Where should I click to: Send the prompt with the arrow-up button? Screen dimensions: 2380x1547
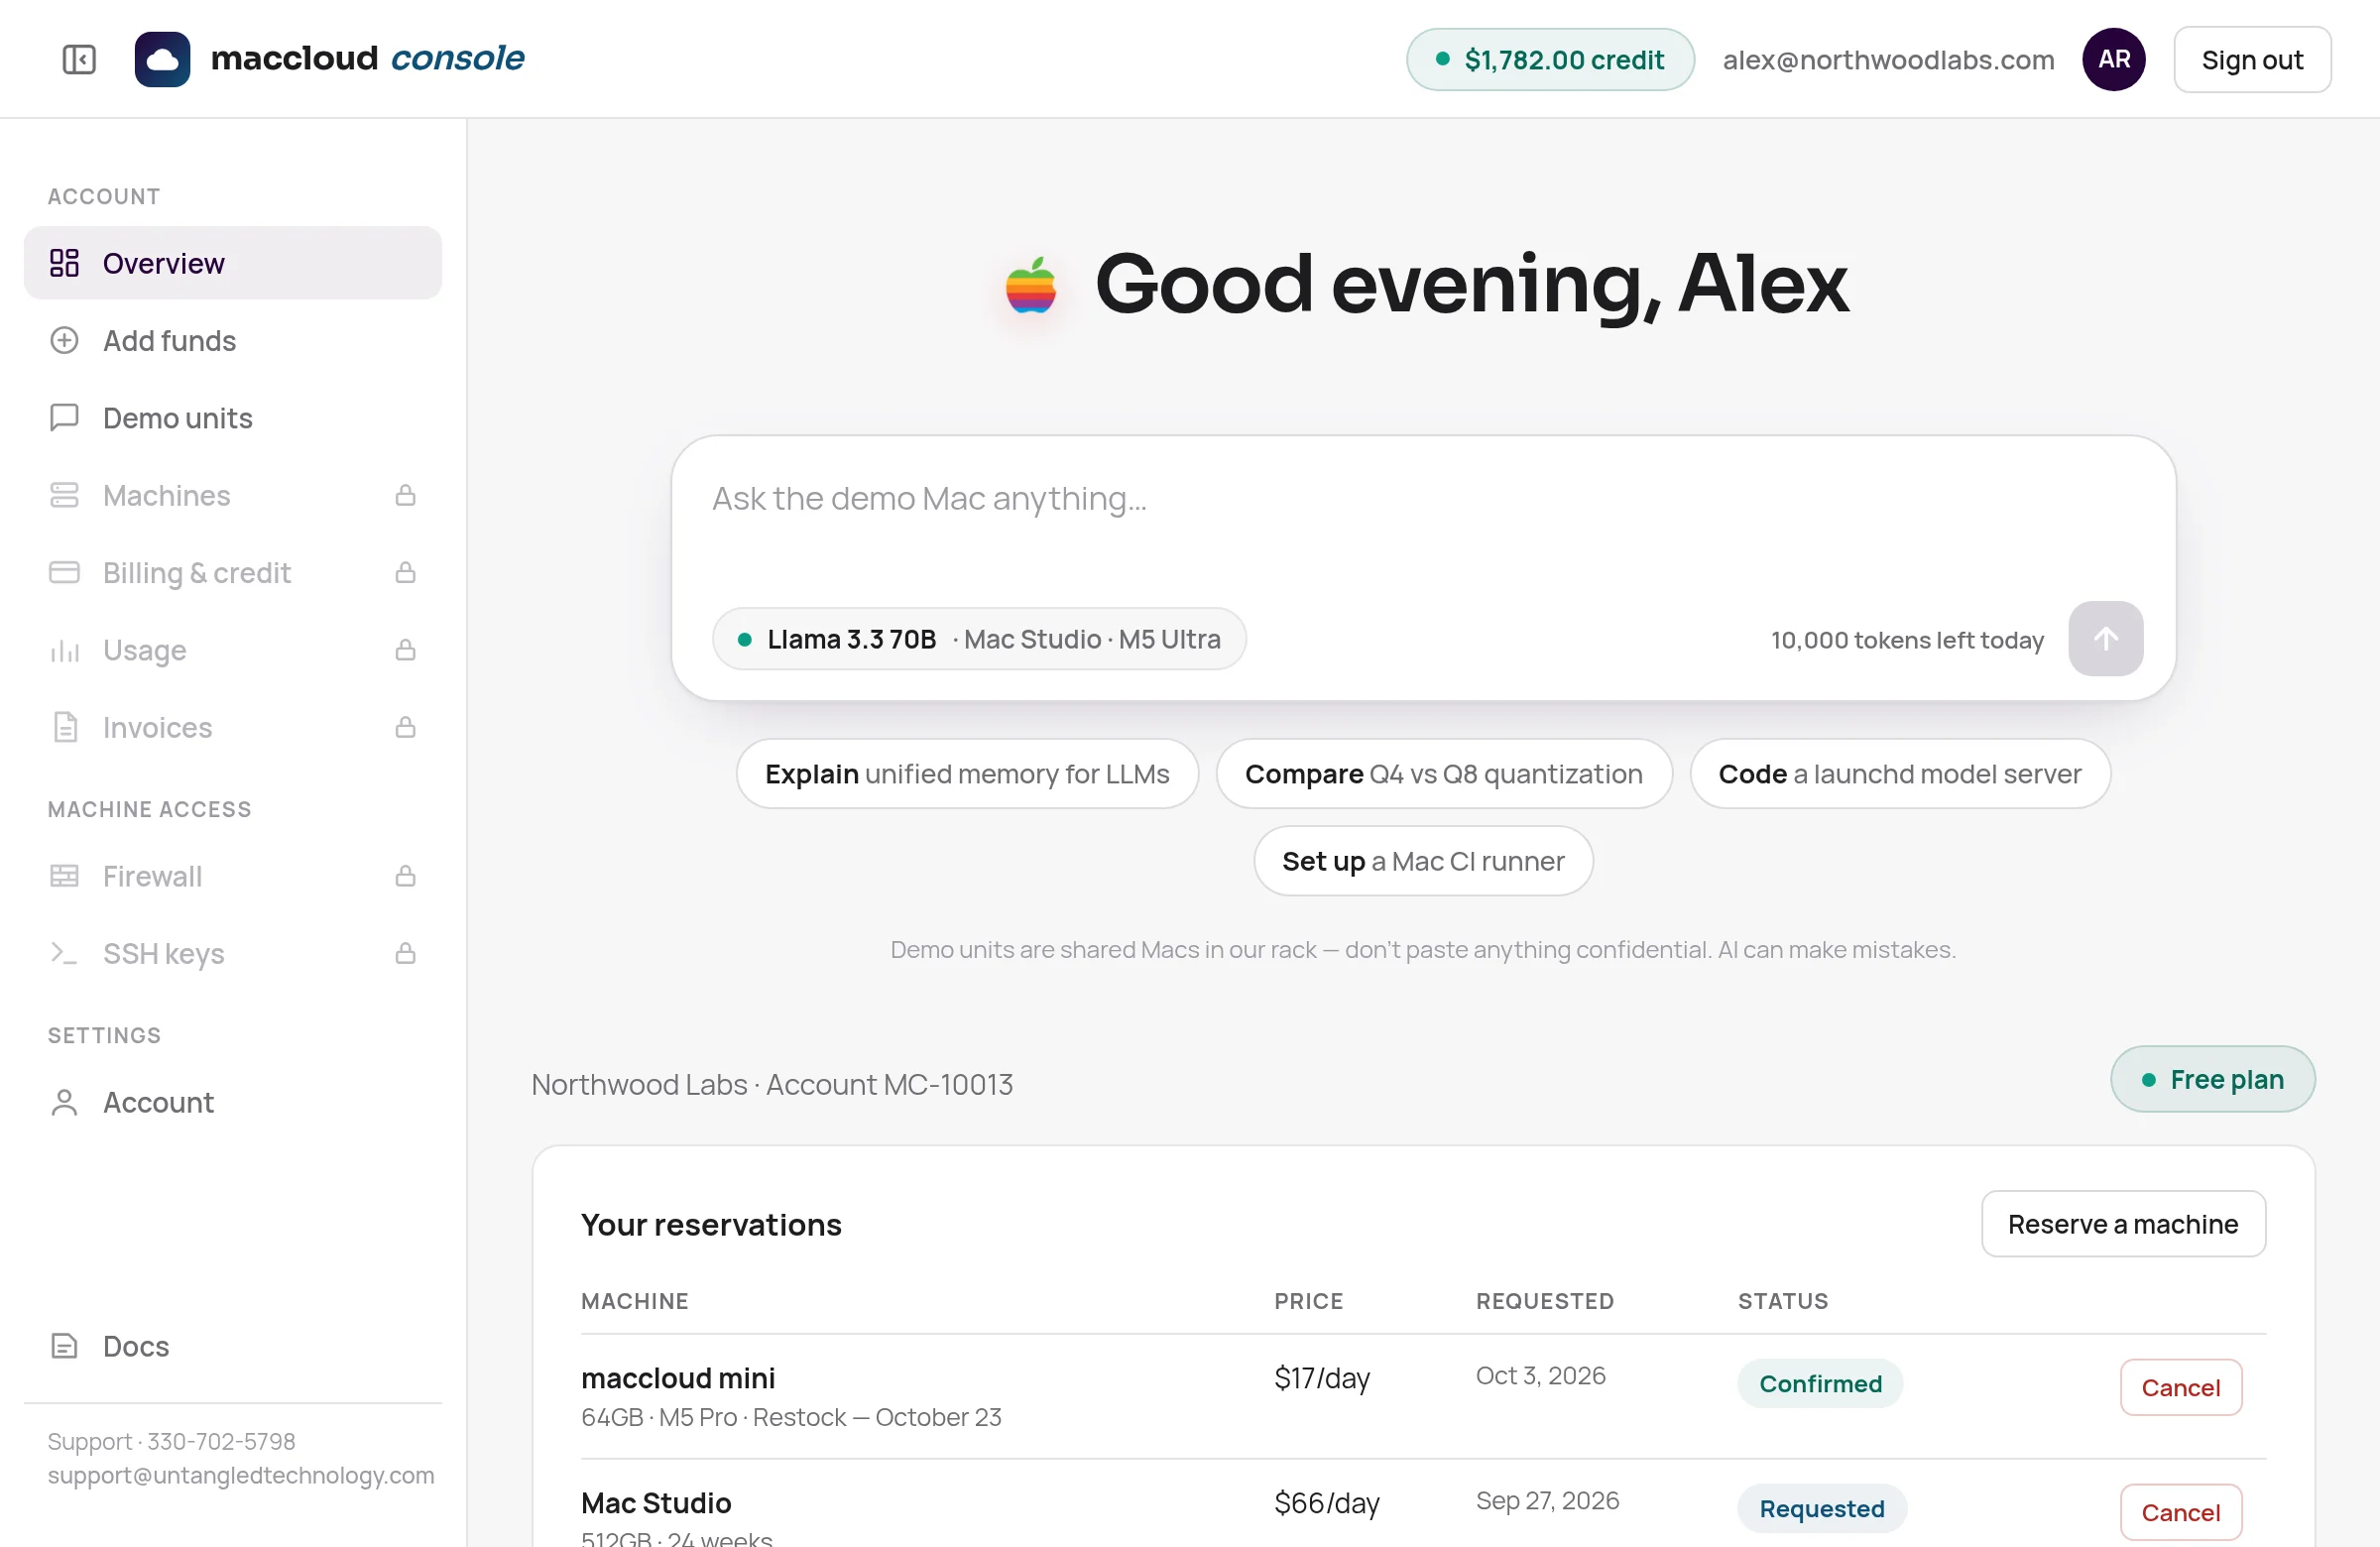pyautogui.click(x=2105, y=639)
